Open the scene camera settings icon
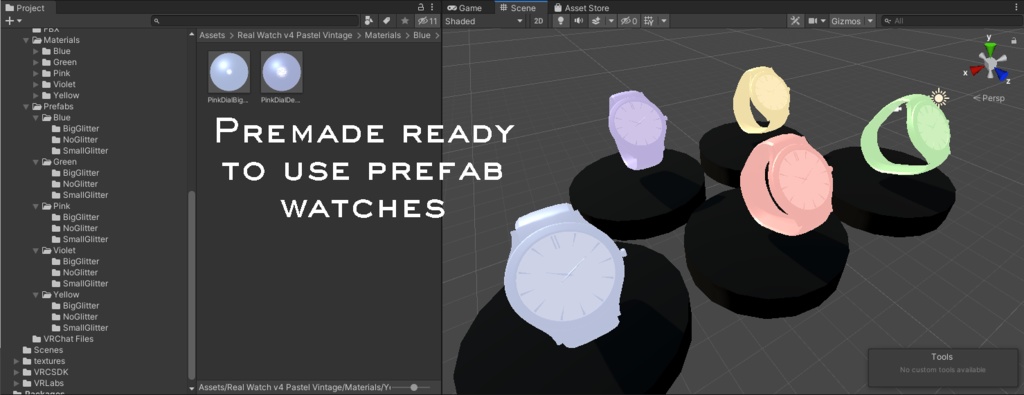This screenshot has width=1024, height=395. 812,21
